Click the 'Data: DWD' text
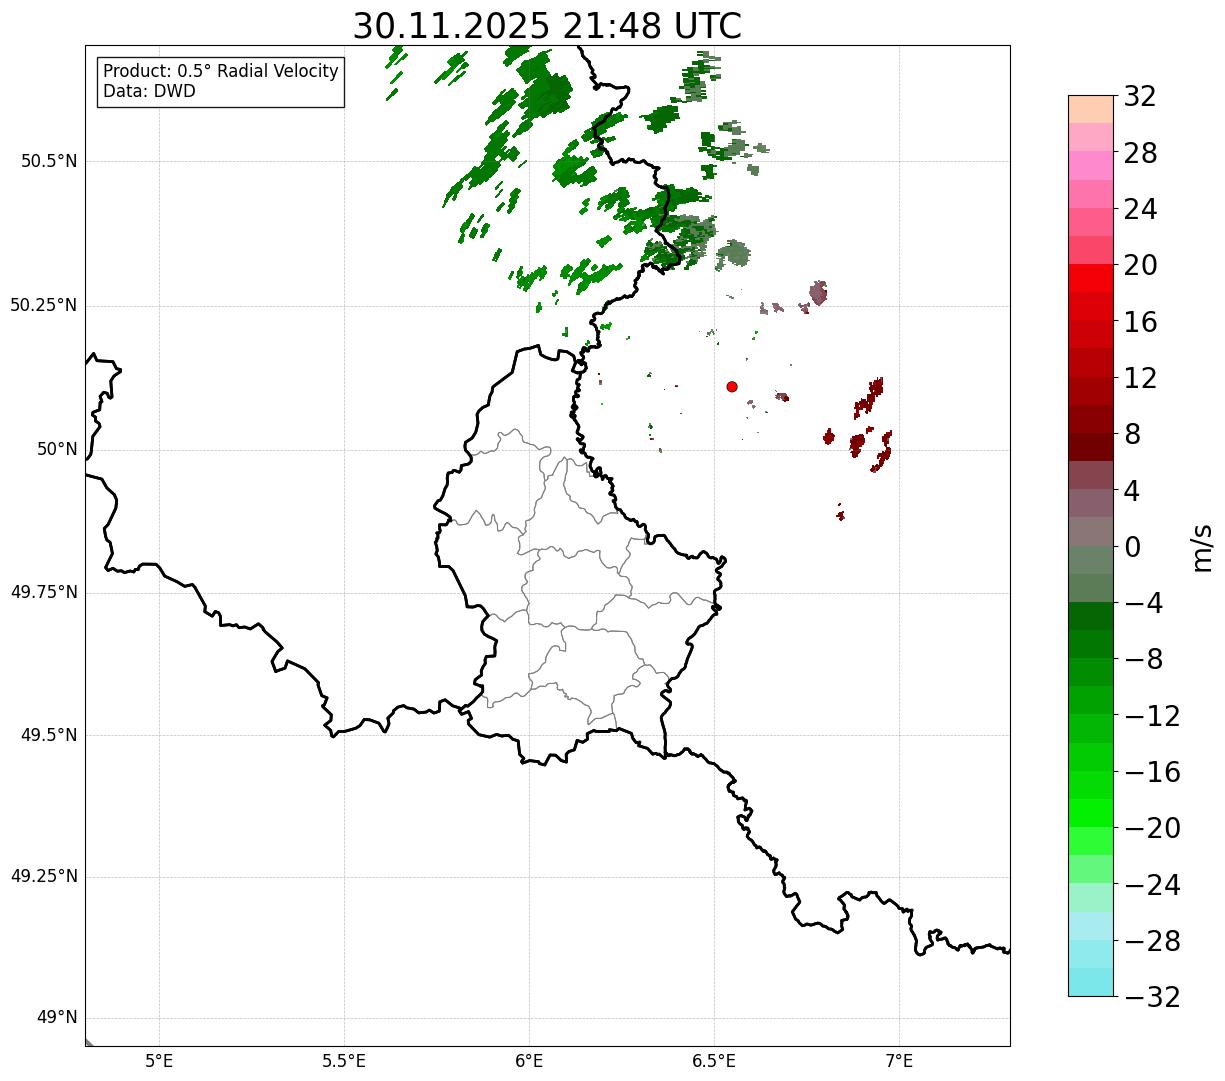1225x1081 pixels. 150,91
